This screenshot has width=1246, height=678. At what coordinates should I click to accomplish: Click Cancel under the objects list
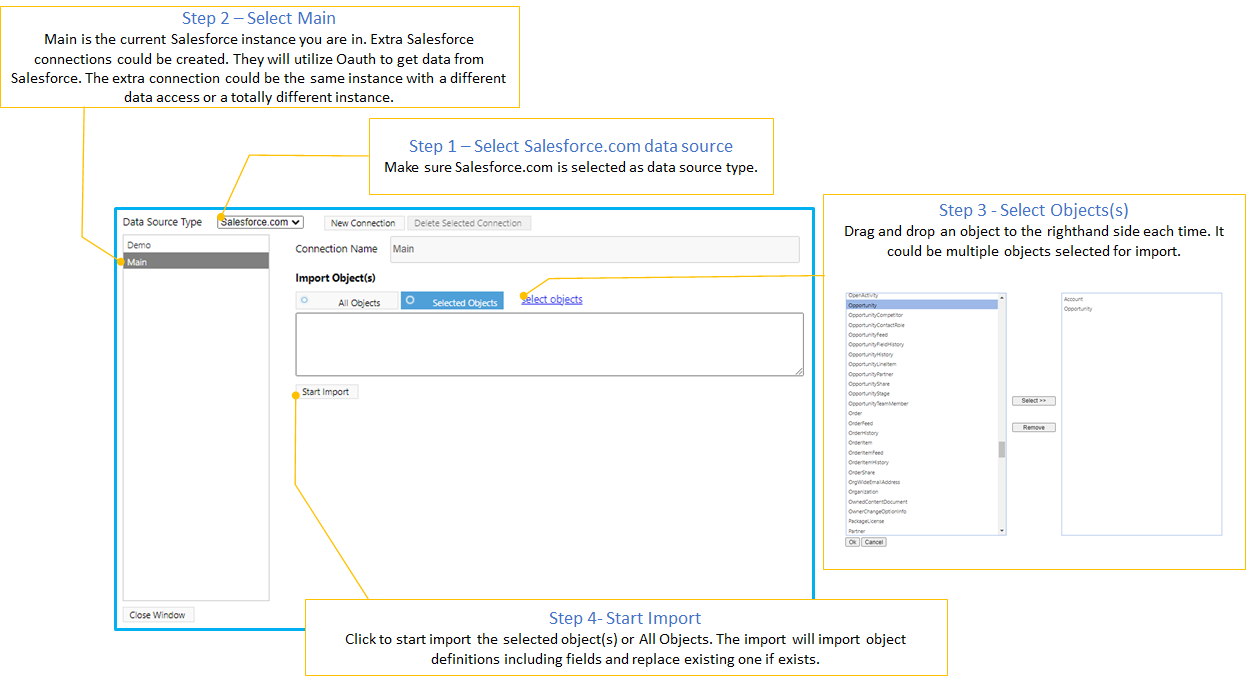pos(874,542)
